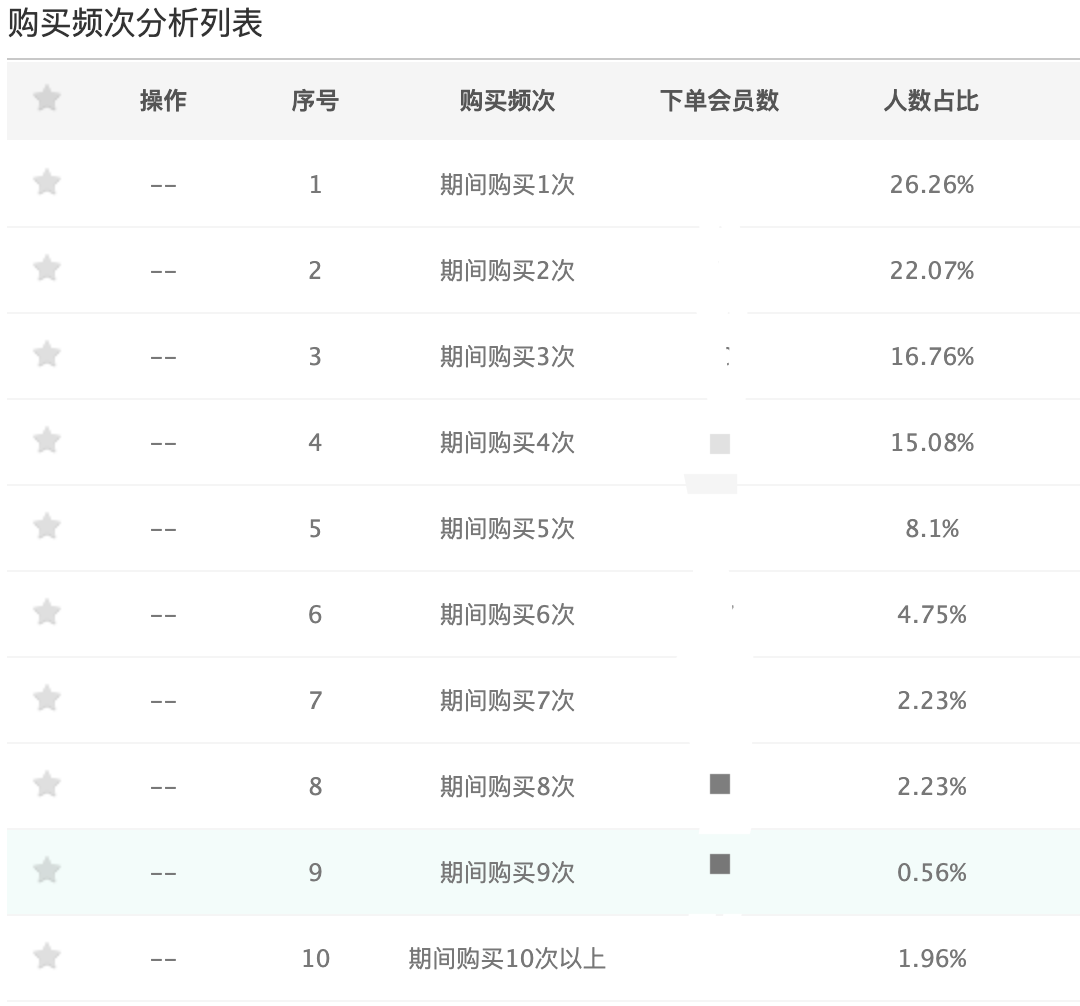Select the 期间购买1次 cell
Image resolution: width=1080 pixels, height=1006 pixels.
[507, 185]
